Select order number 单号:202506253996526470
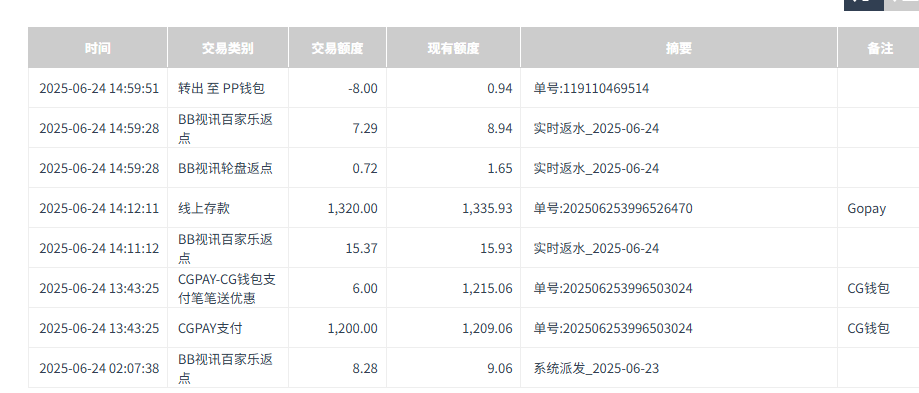Viewport: 919px width, 393px height. 612,209
